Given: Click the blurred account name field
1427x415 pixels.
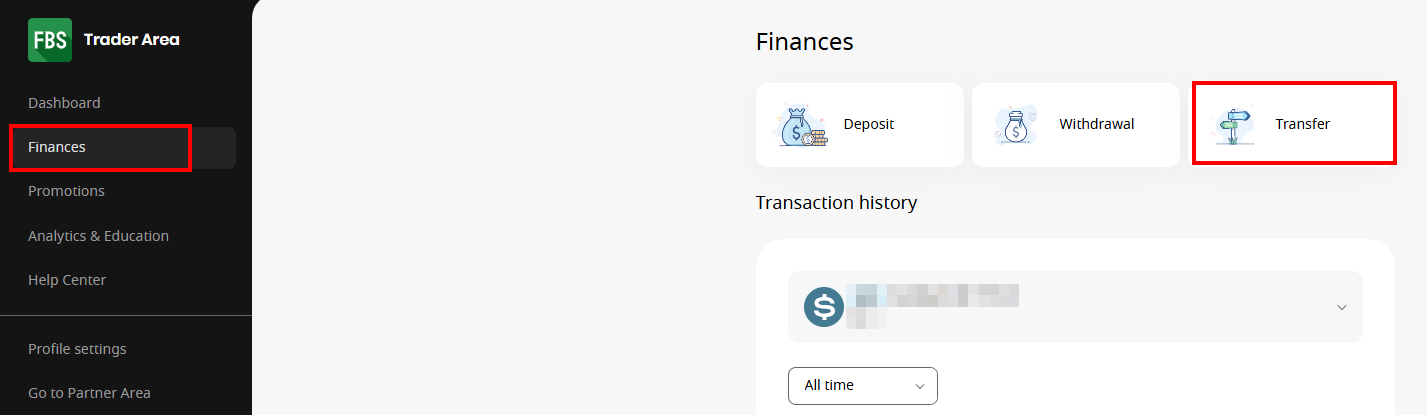Looking at the screenshot, I should pos(932,305).
